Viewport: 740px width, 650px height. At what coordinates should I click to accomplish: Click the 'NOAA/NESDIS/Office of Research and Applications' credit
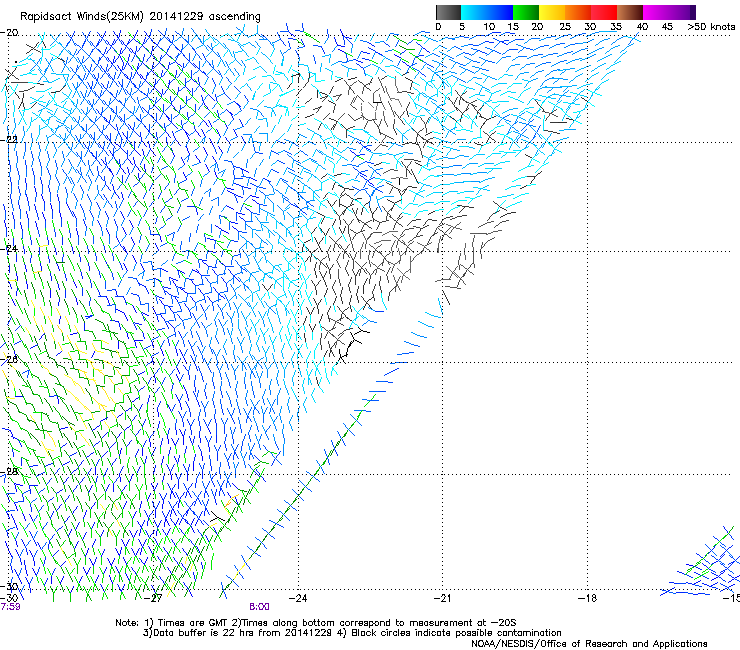point(589,643)
